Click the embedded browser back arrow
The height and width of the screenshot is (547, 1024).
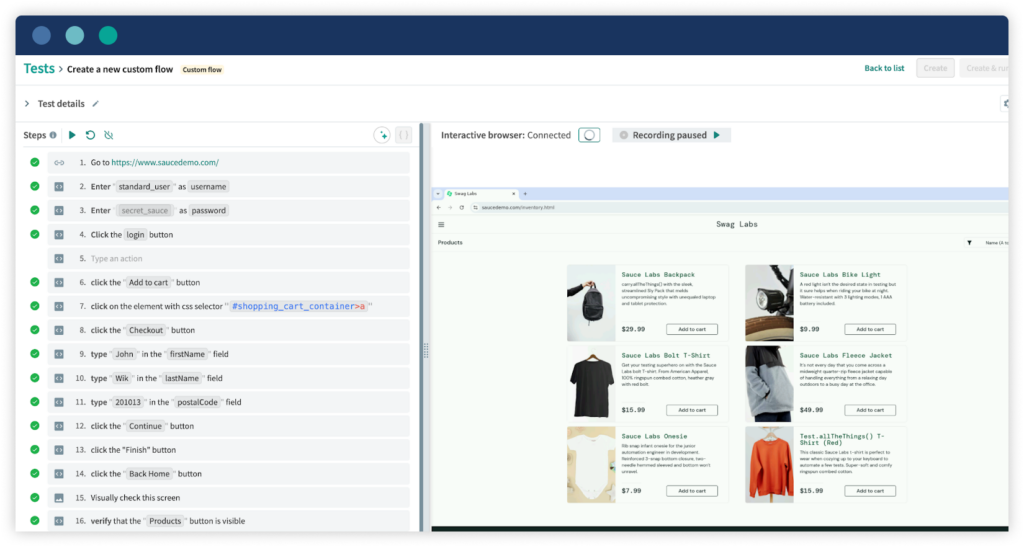(x=439, y=208)
